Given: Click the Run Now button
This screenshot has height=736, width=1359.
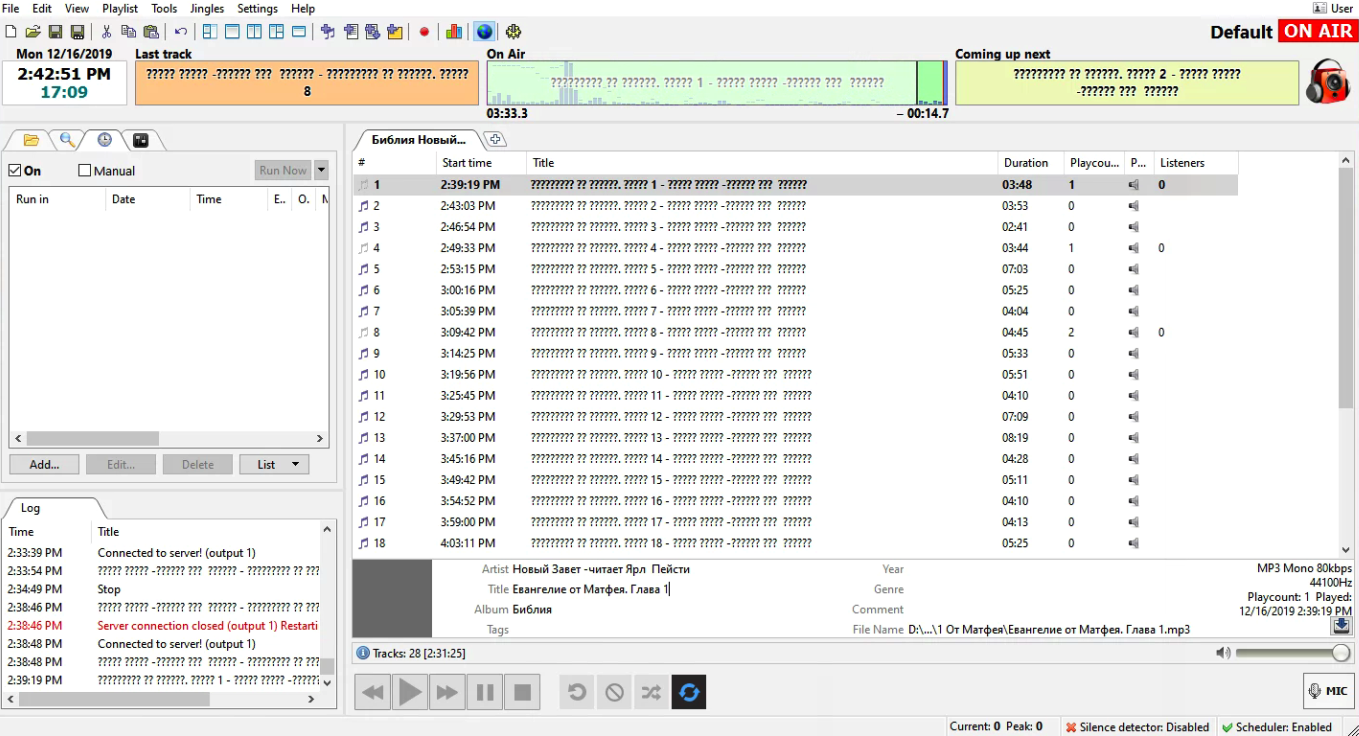Looking at the screenshot, I should pos(283,170).
